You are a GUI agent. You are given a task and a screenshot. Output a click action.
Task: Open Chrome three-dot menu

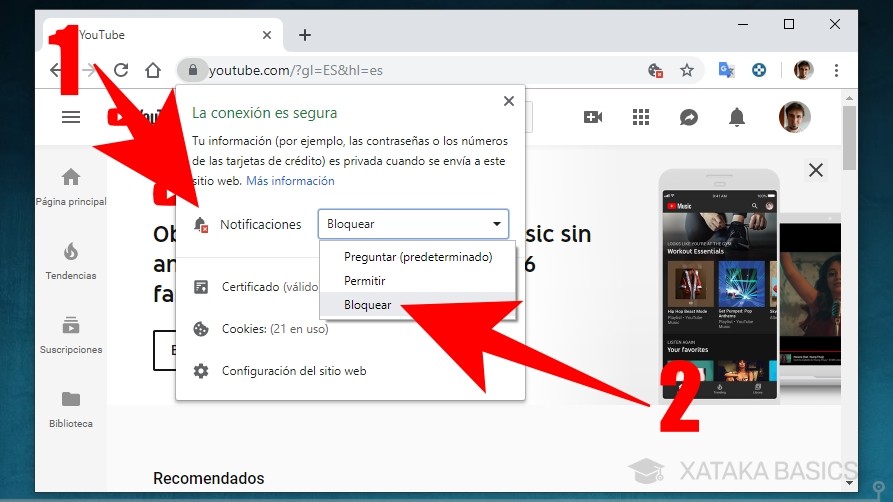836,70
